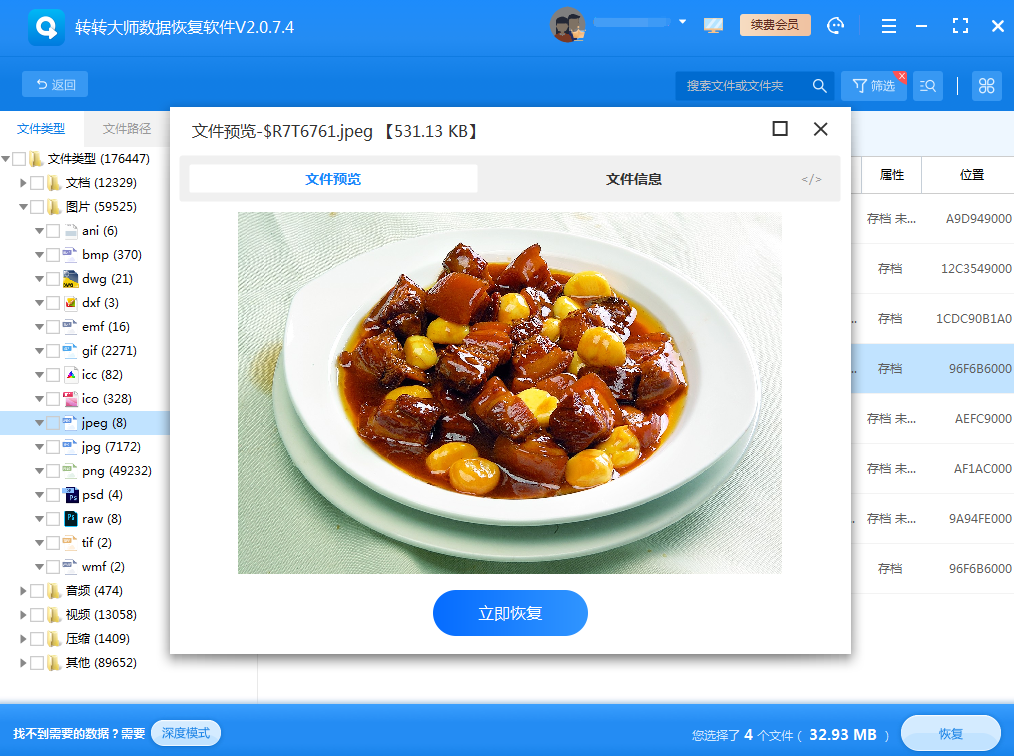Enable 深度模式 at the bottom bar
The height and width of the screenshot is (756, 1014).
[x=185, y=733]
